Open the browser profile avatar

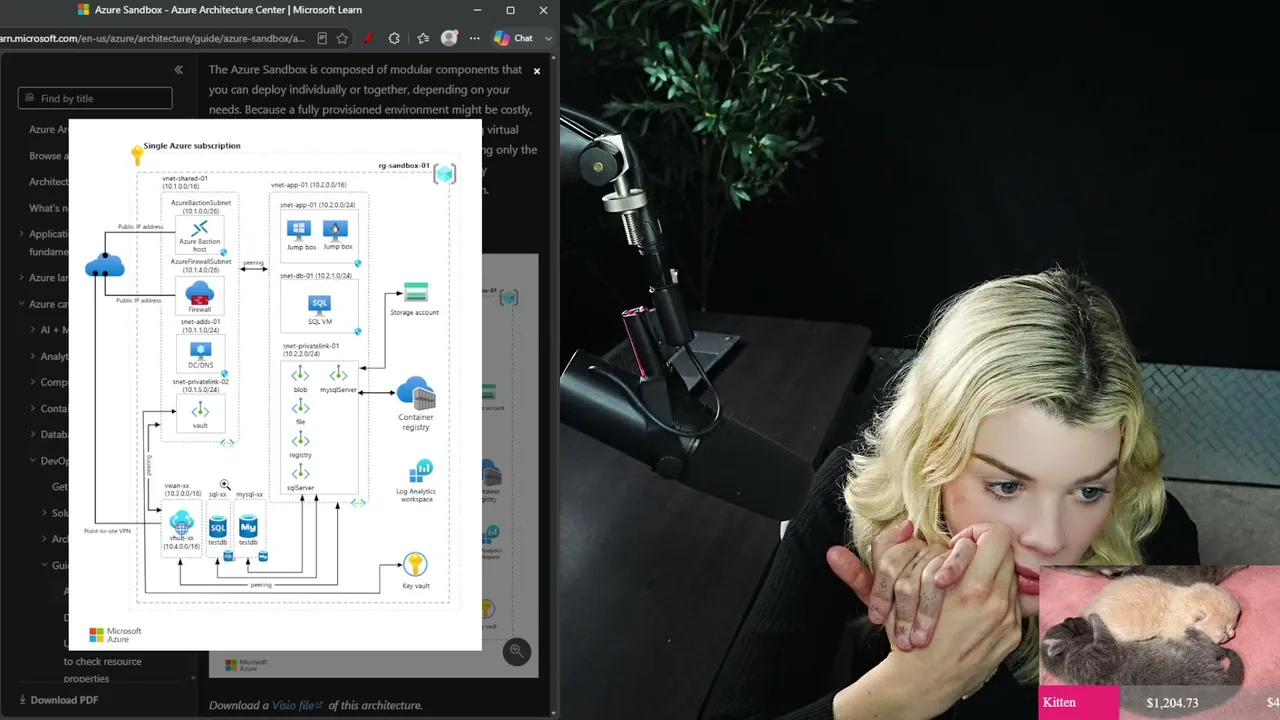[449, 38]
